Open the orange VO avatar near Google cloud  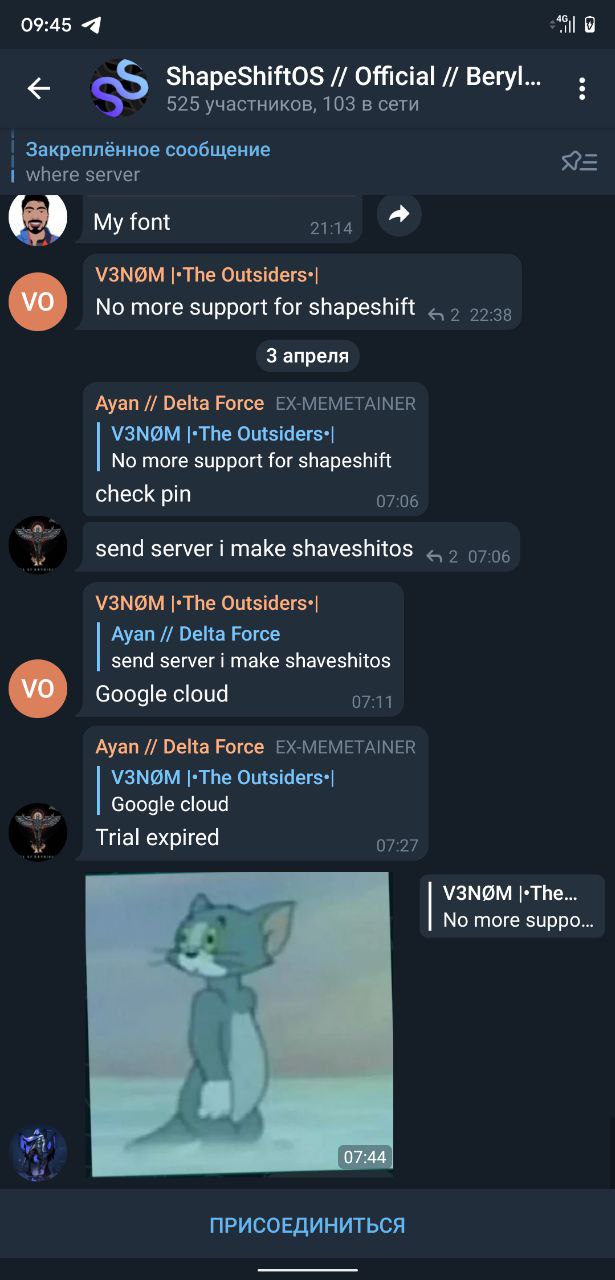(x=38, y=689)
